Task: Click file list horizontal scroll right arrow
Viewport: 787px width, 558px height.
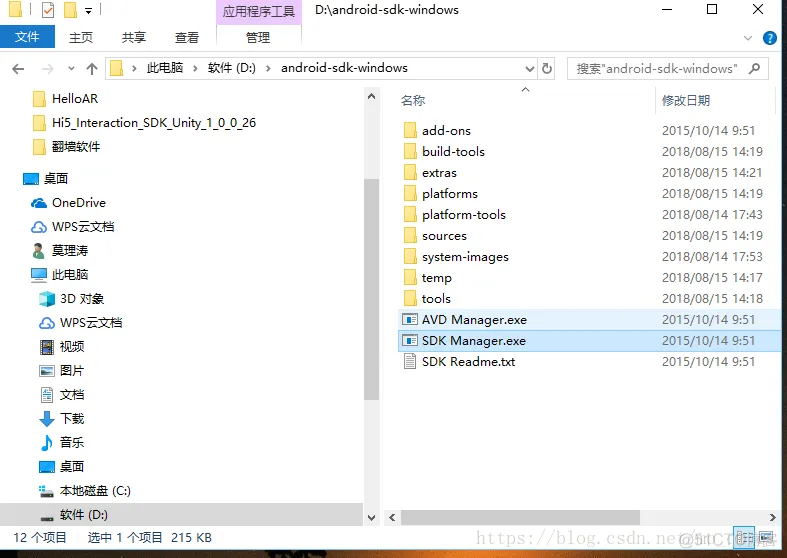Action: tap(772, 517)
